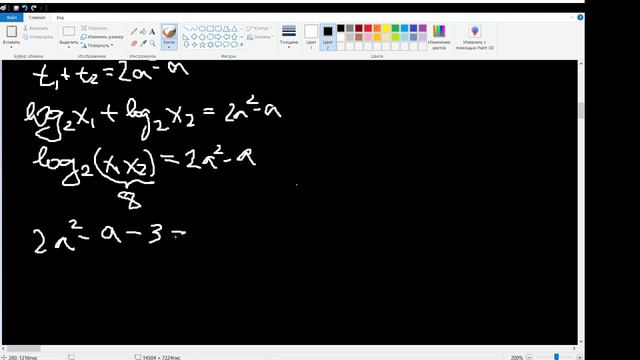Click zoom out minus button
This screenshot has height=360, width=640.
pos(529,357)
